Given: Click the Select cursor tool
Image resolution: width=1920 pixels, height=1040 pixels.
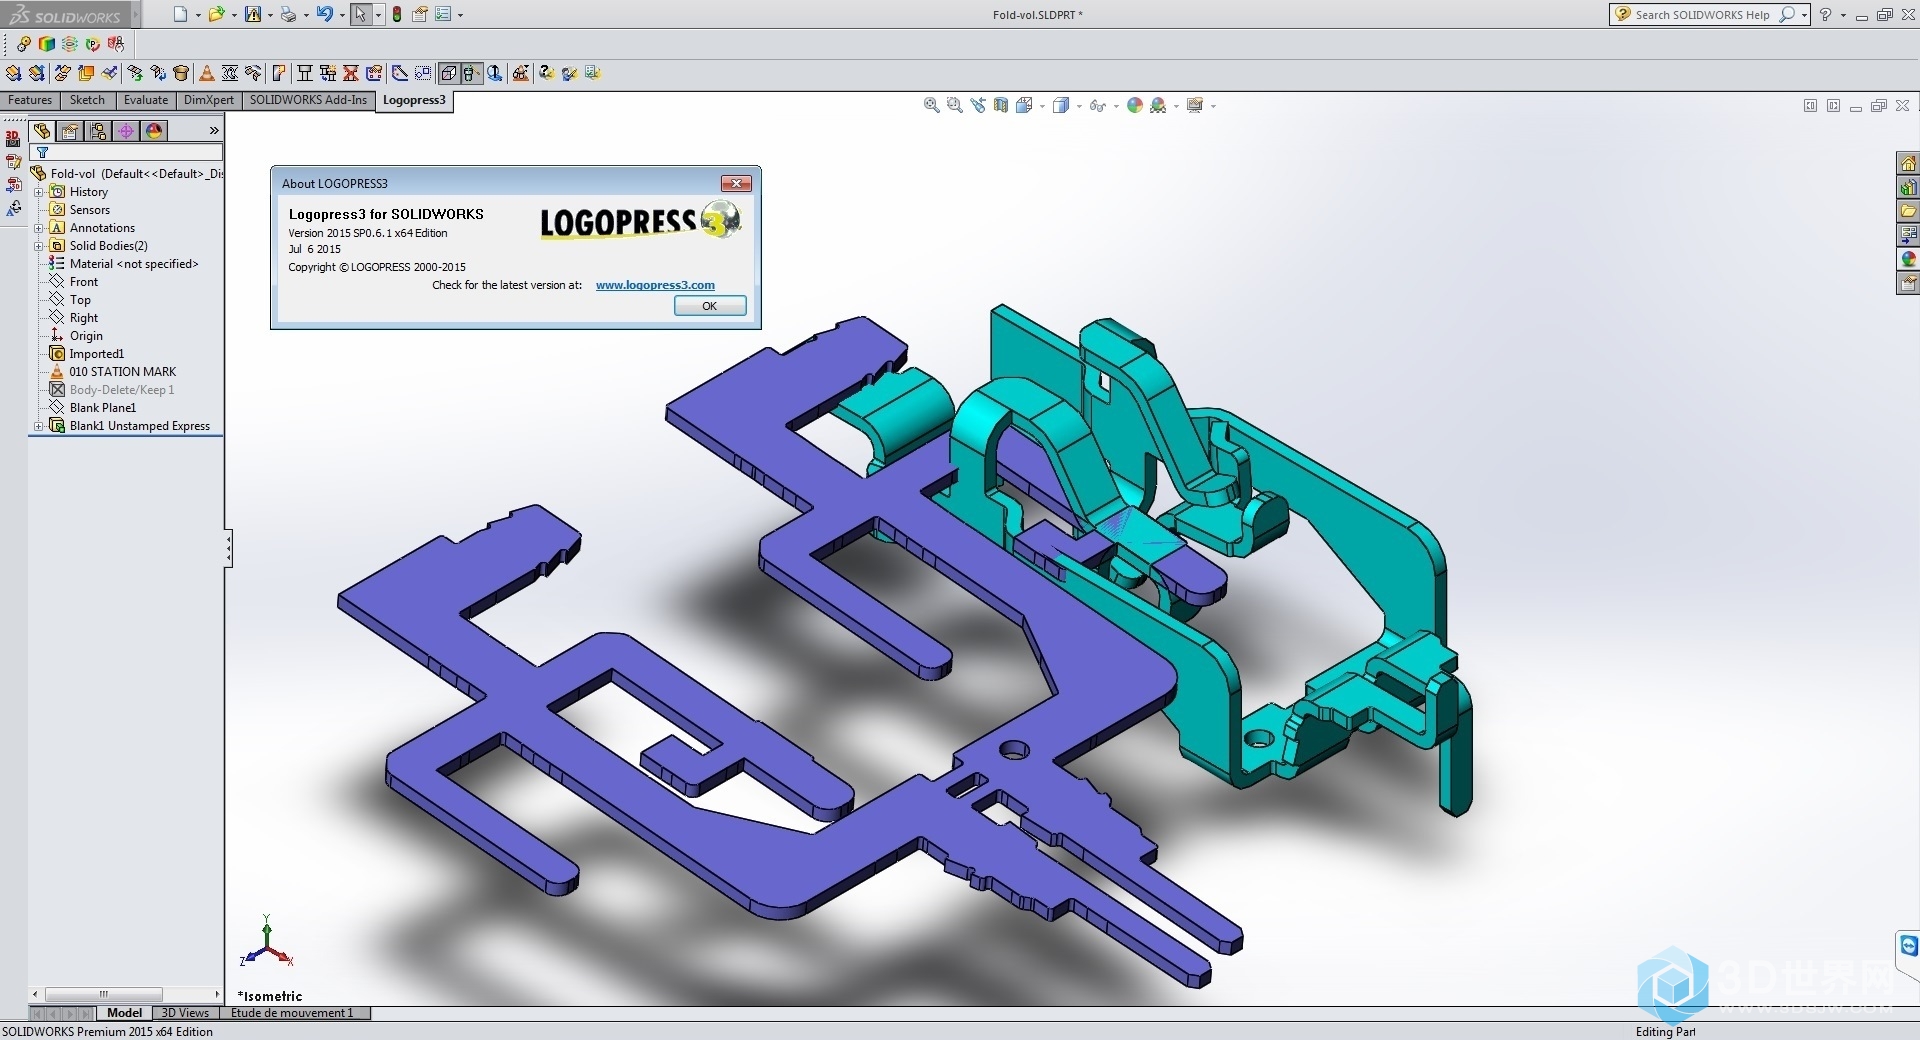Looking at the screenshot, I should [x=360, y=14].
